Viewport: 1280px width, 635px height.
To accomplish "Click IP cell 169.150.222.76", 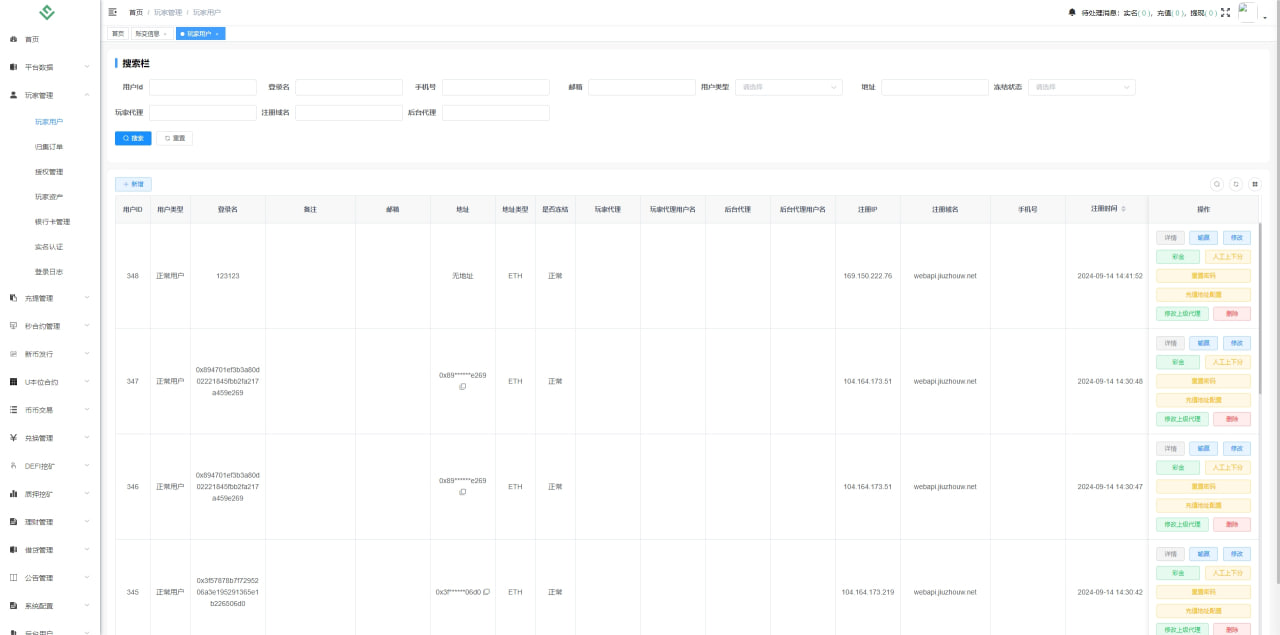I will click(x=868, y=276).
